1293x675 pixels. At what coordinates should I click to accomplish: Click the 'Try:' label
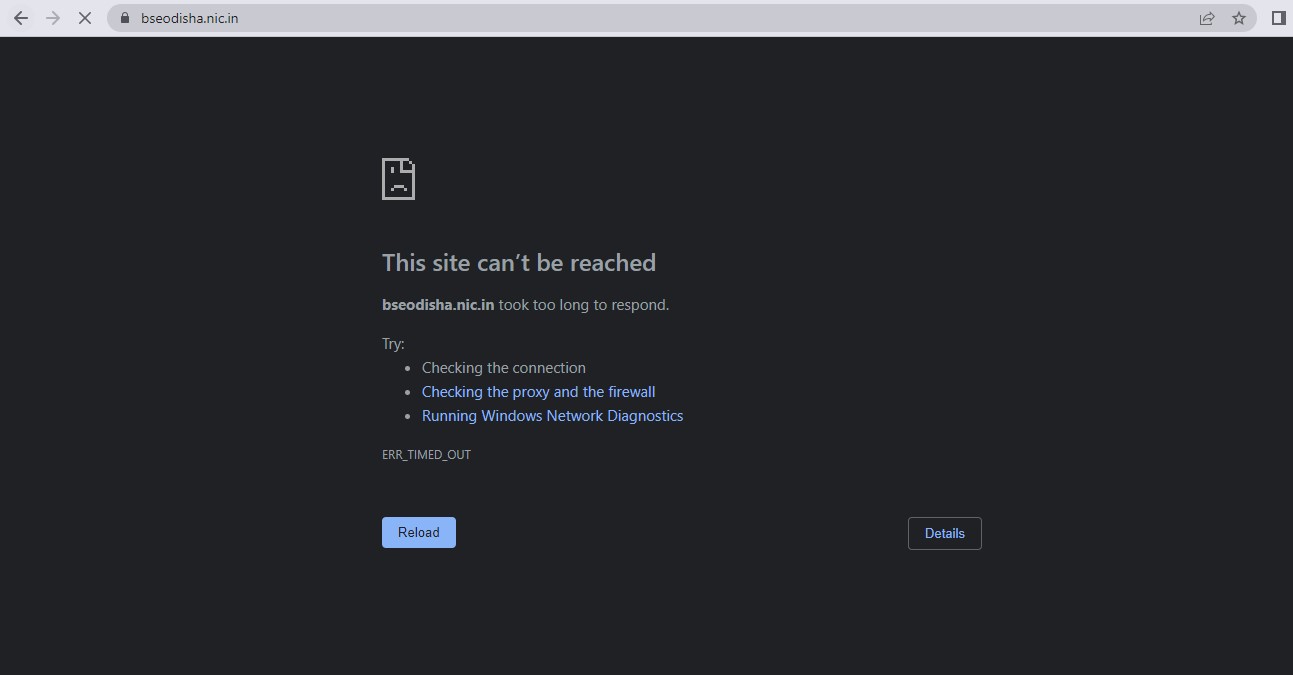[x=393, y=344]
